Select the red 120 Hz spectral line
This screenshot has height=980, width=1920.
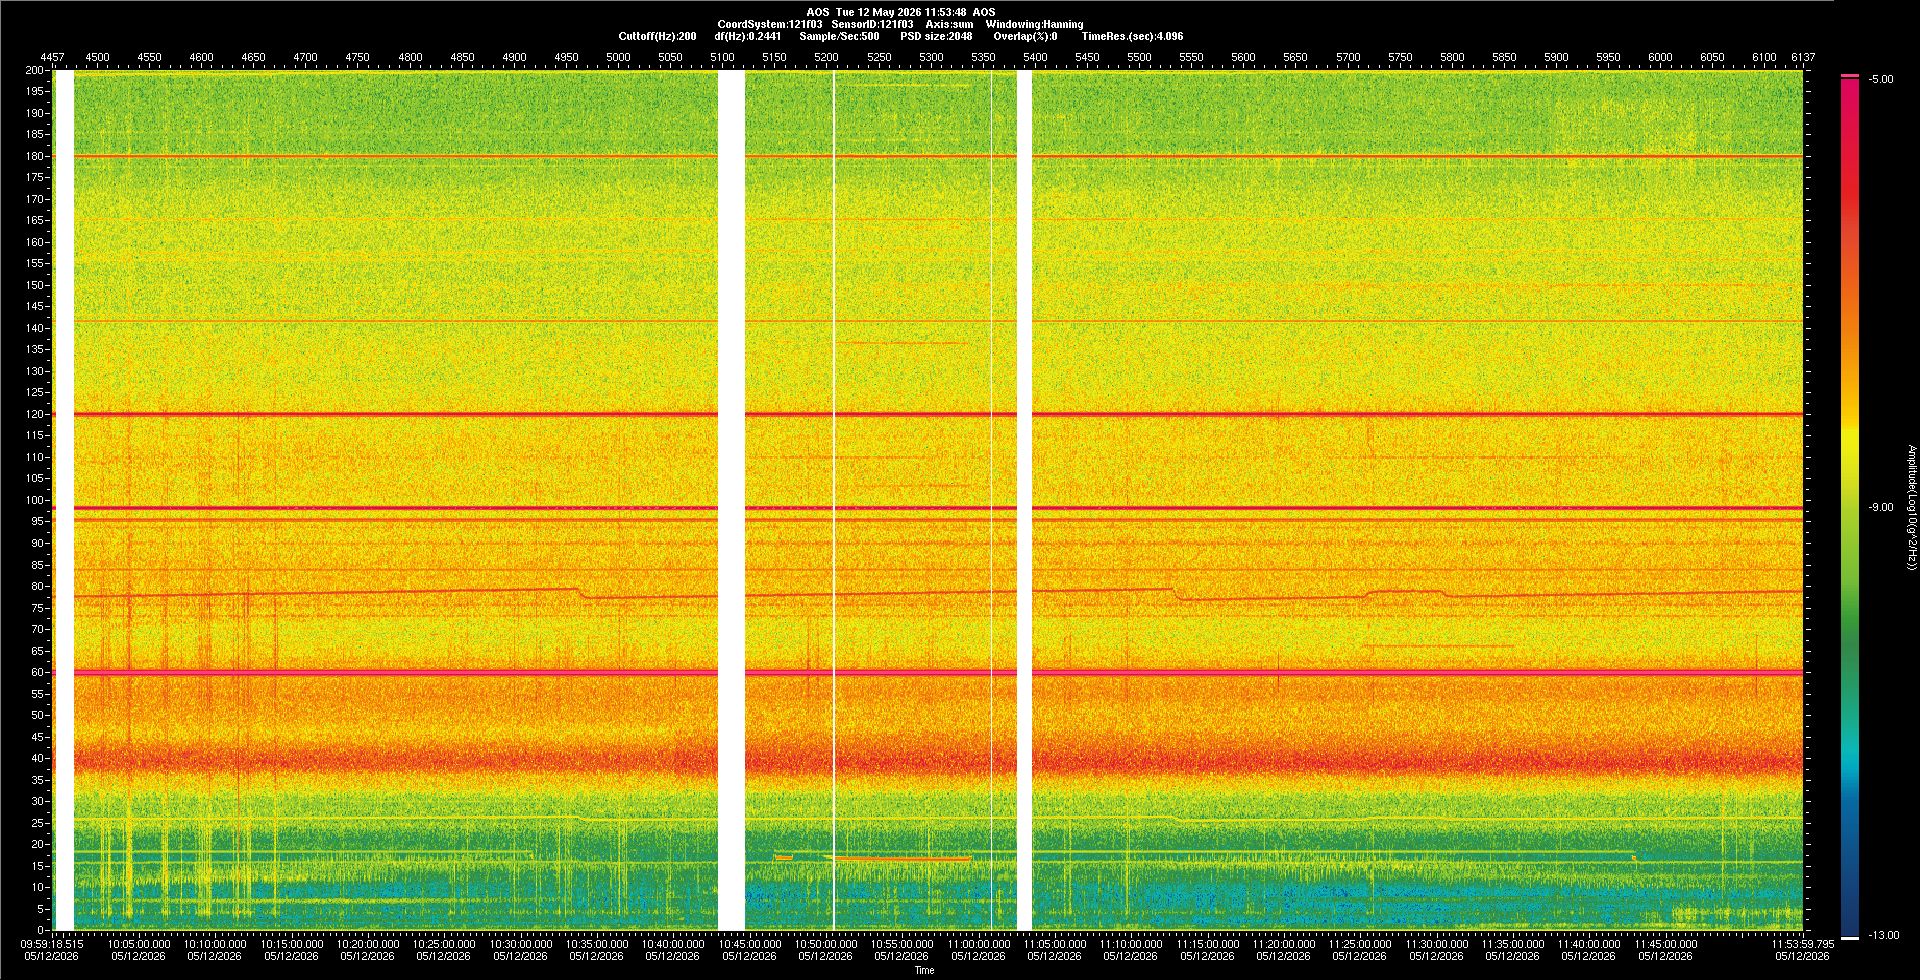click(x=938, y=413)
